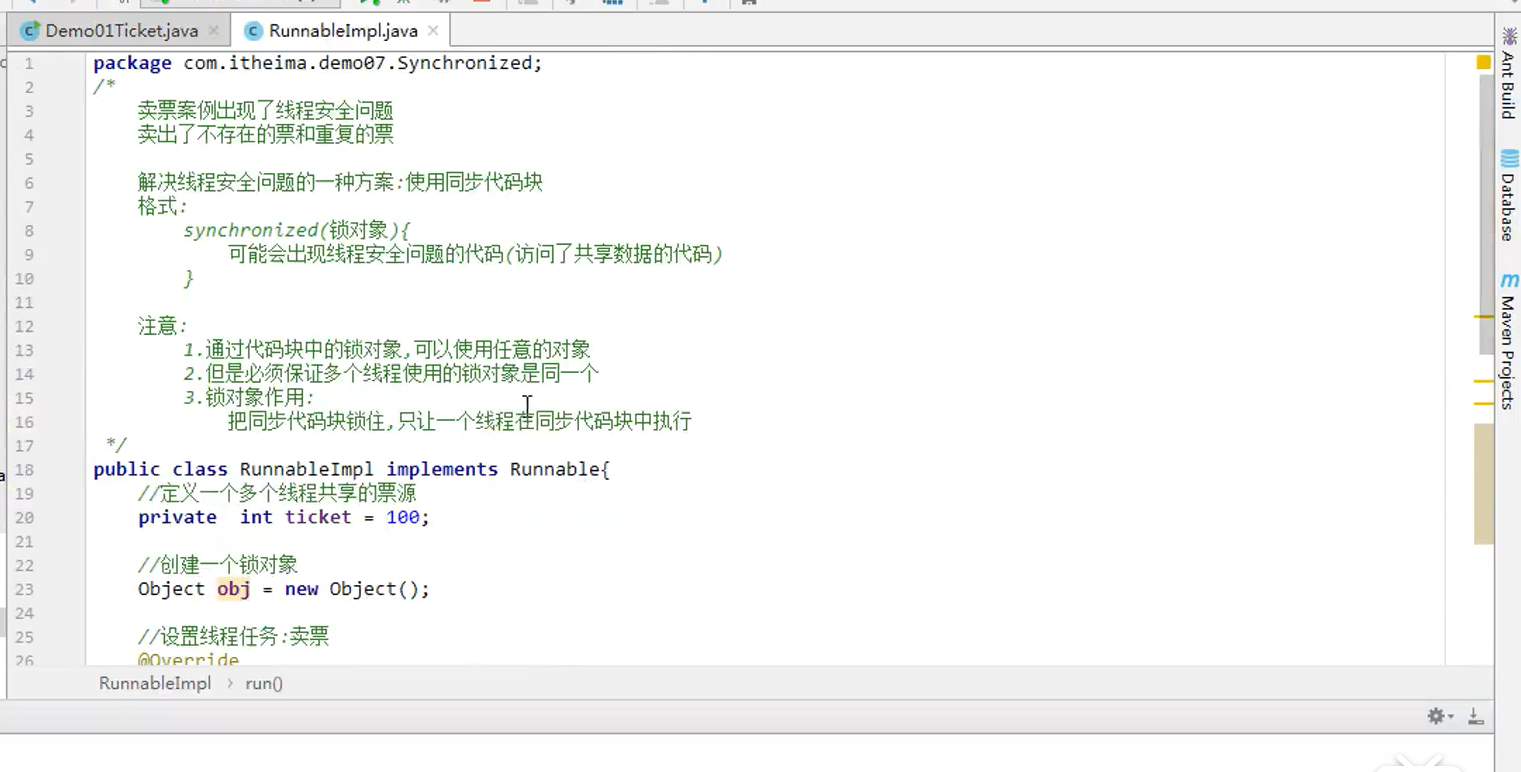Click the synchronized(锁对象){ comment text
The image size is (1521, 772).
297,230
